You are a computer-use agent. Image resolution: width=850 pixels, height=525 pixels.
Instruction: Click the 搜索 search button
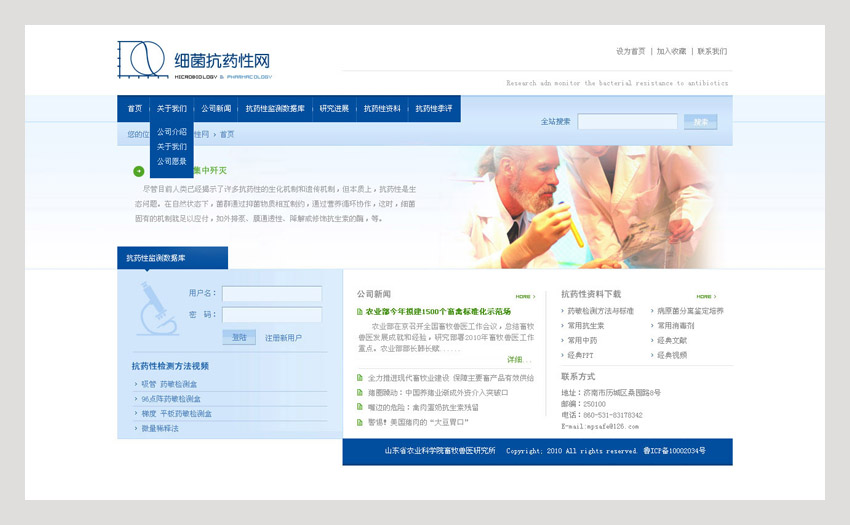[700, 122]
